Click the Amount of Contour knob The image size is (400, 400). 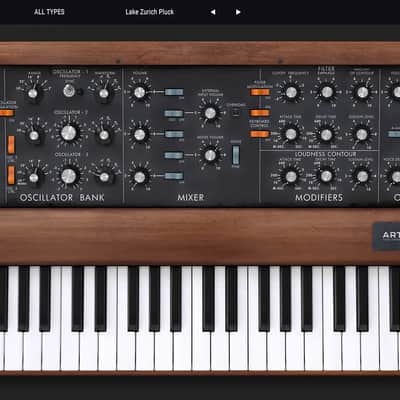(x=362, y=92)
